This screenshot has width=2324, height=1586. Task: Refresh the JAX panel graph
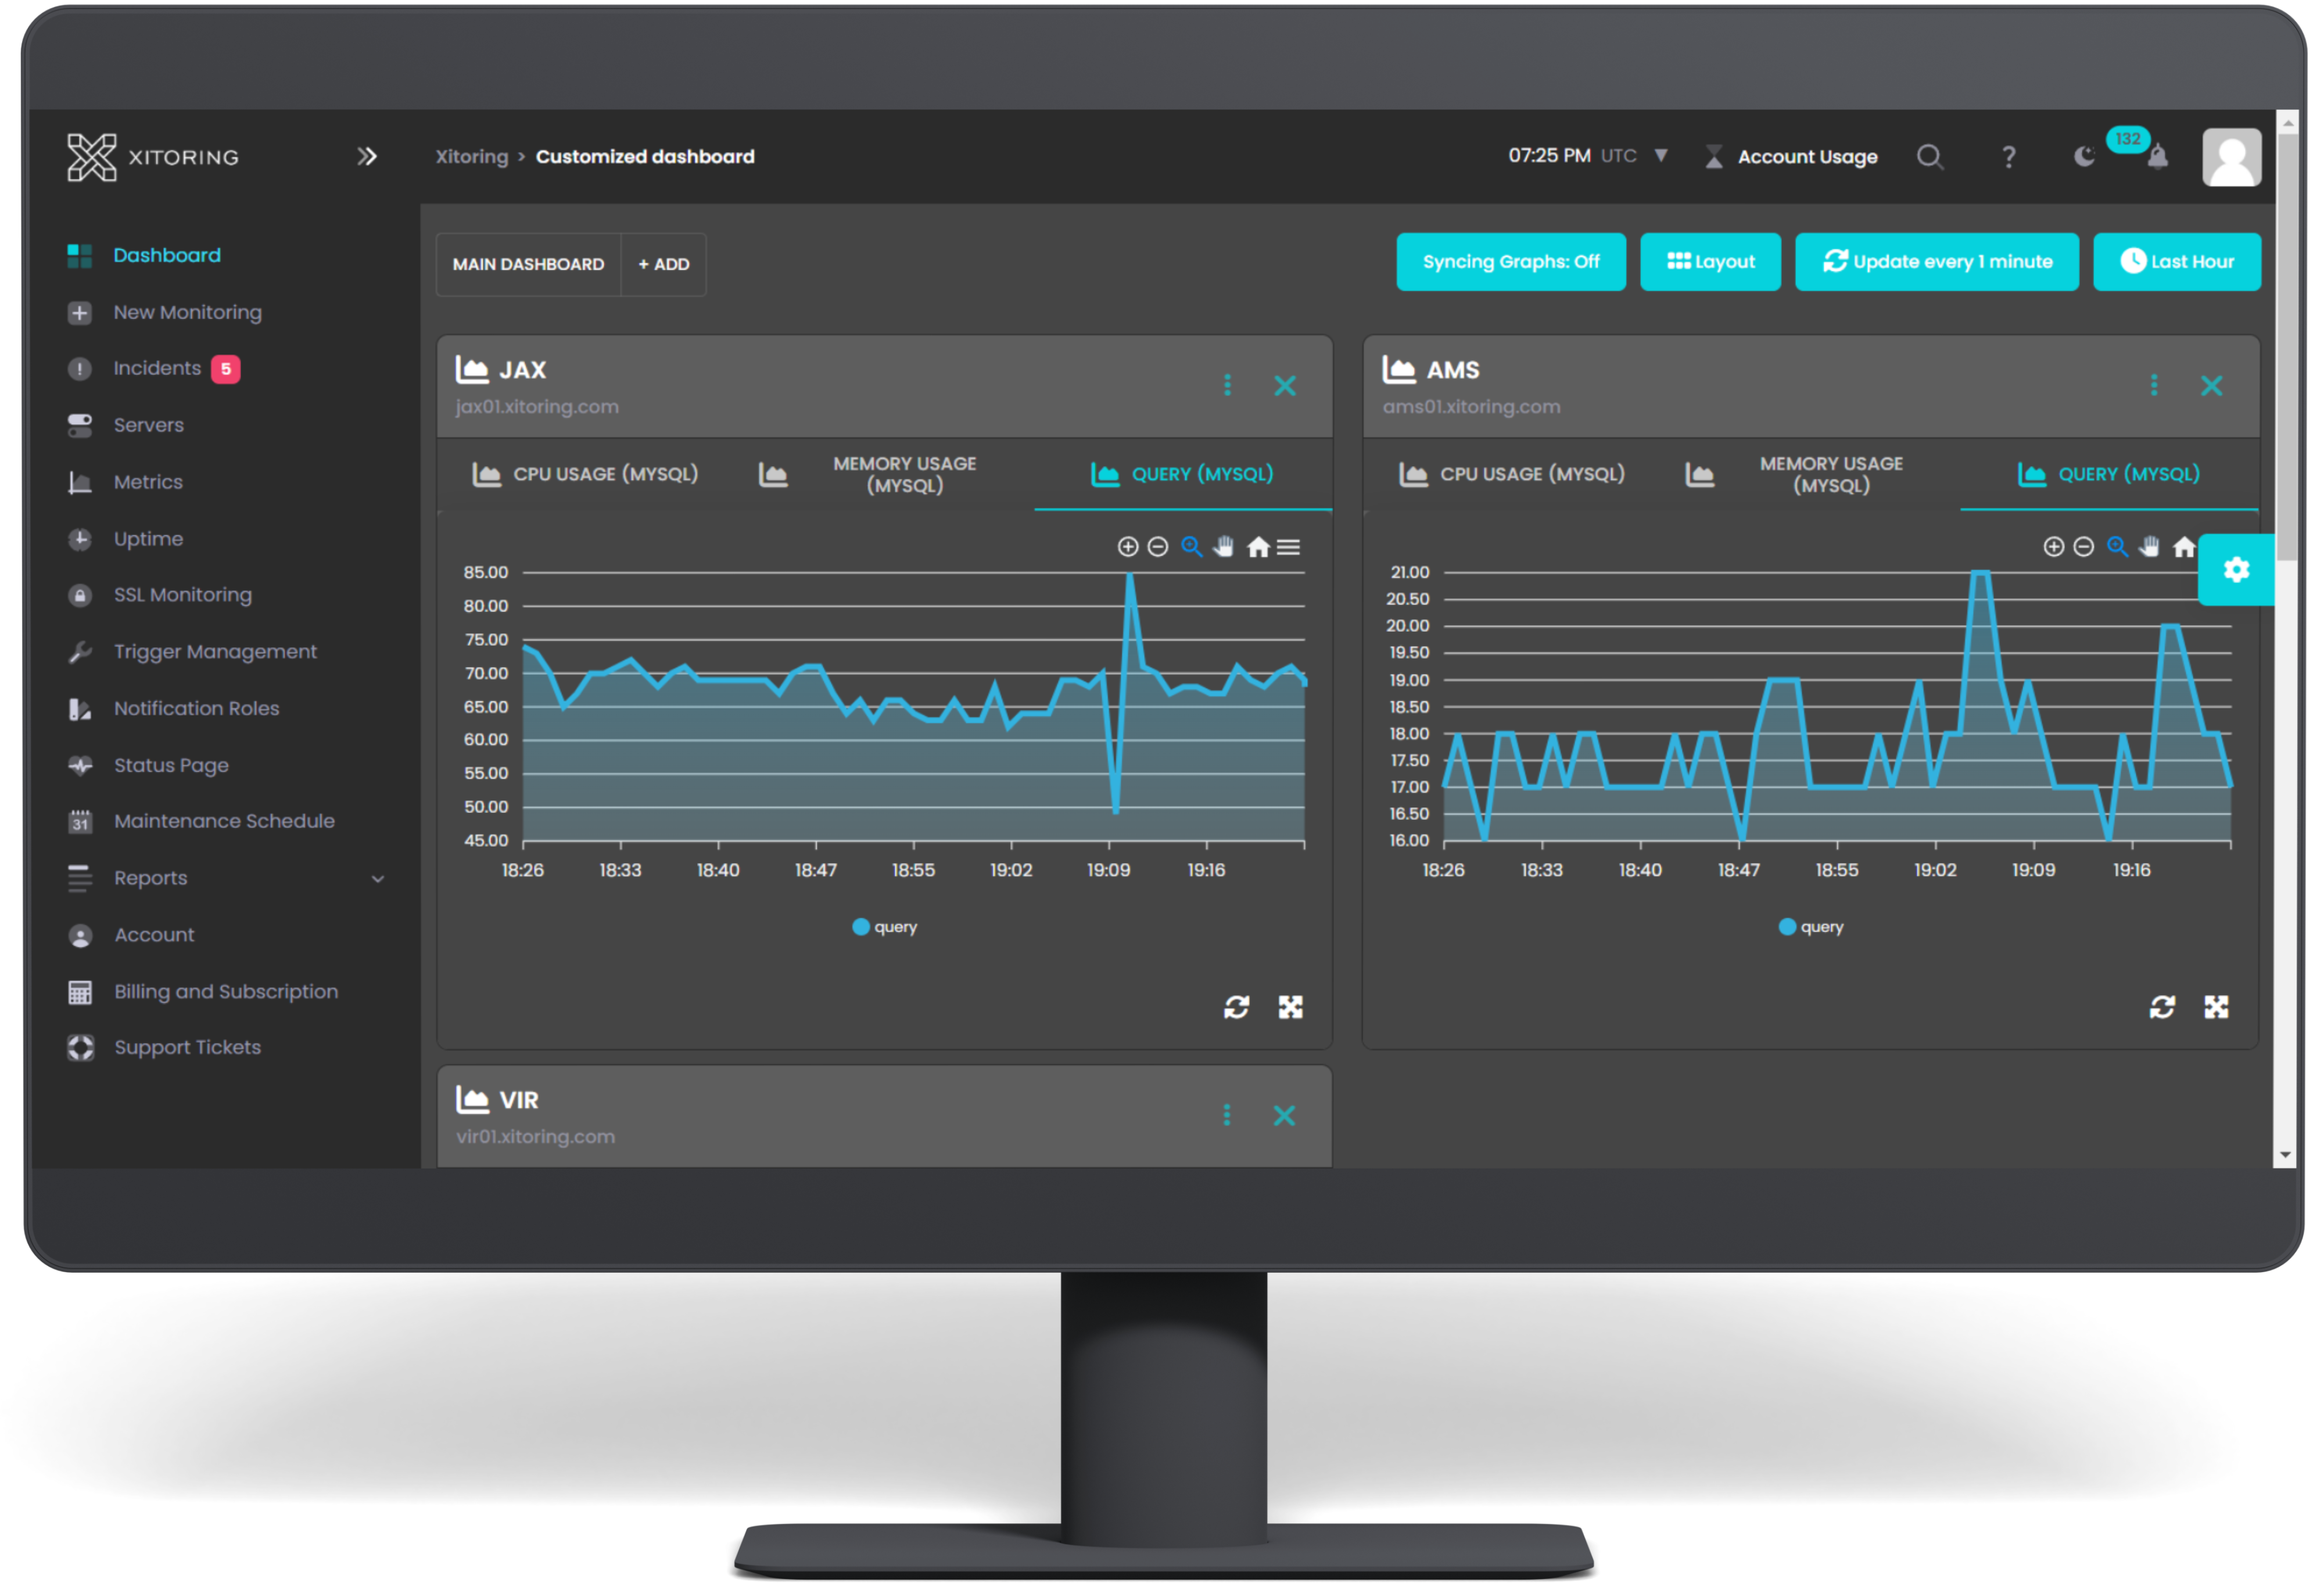[x=1236, y=1007]
